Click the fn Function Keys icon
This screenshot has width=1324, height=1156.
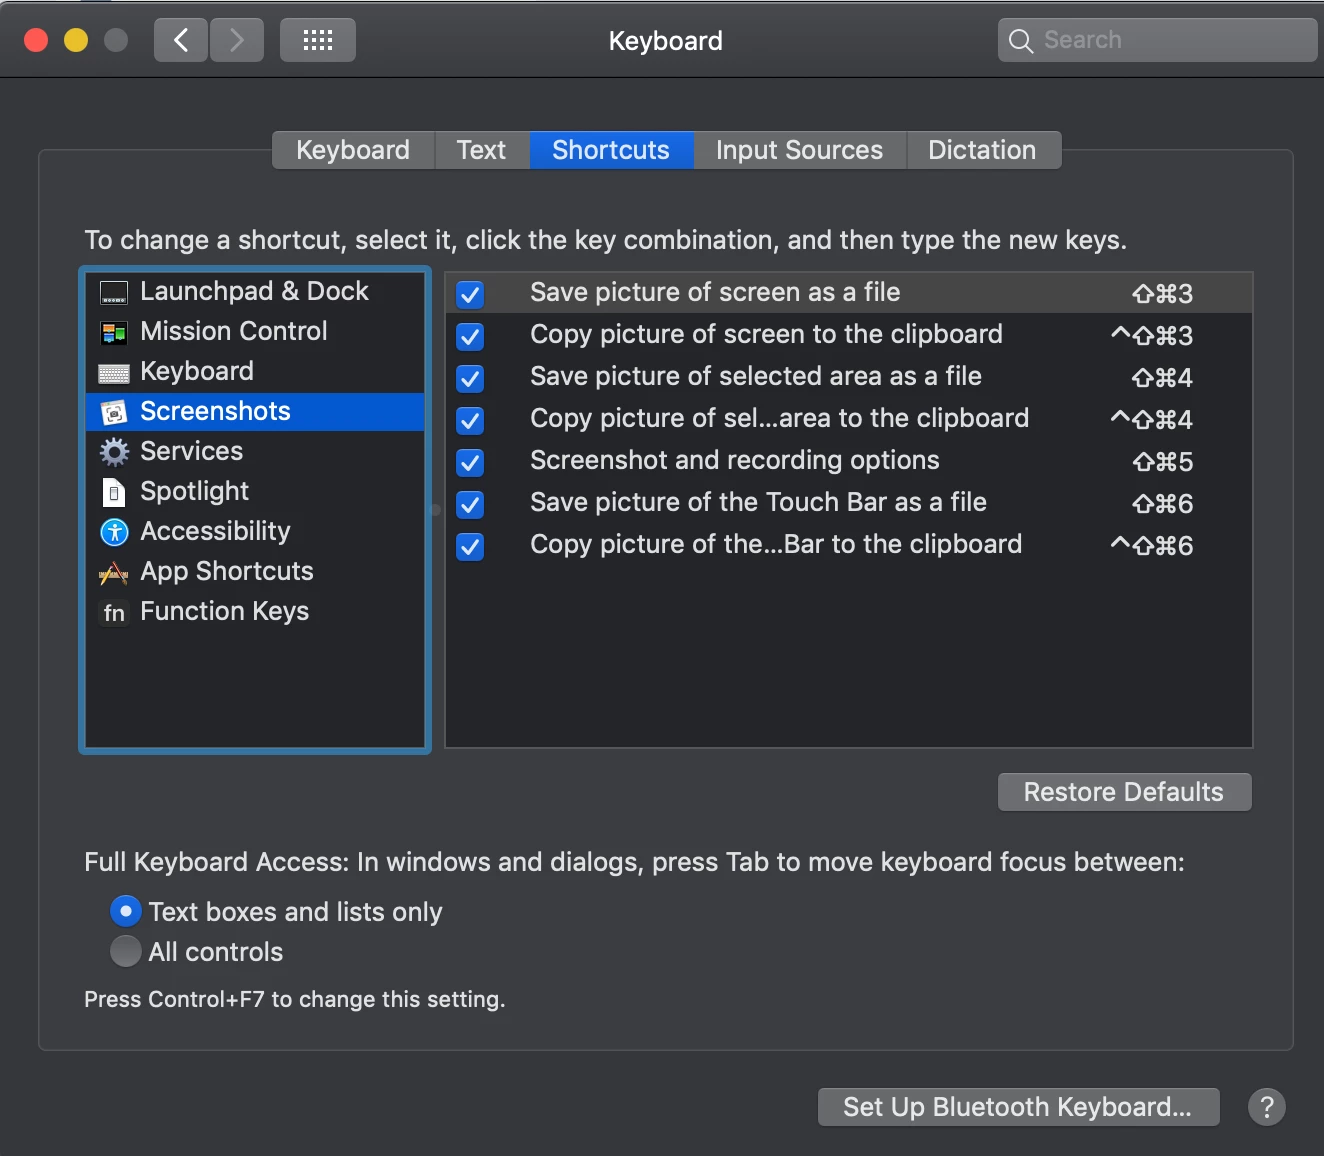click(x=114, y=612)
